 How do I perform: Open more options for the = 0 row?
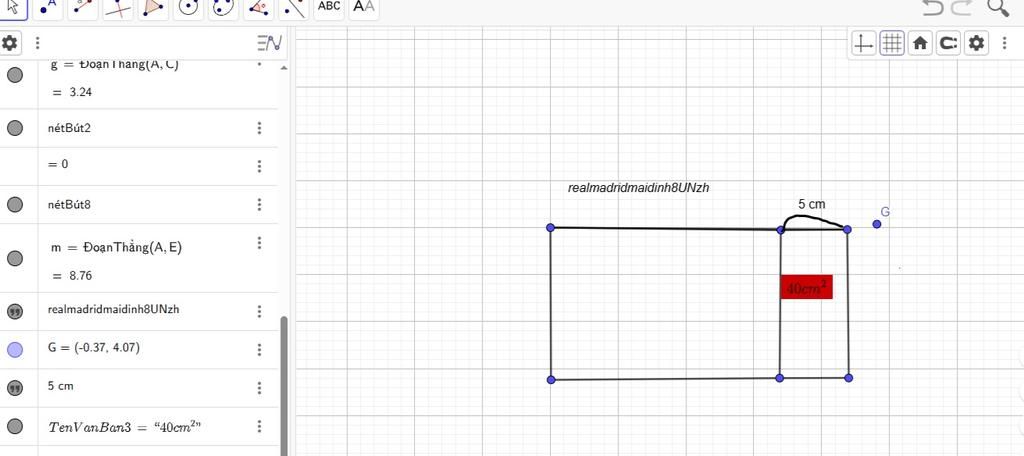pyautogui.click(x=259, y=166)
